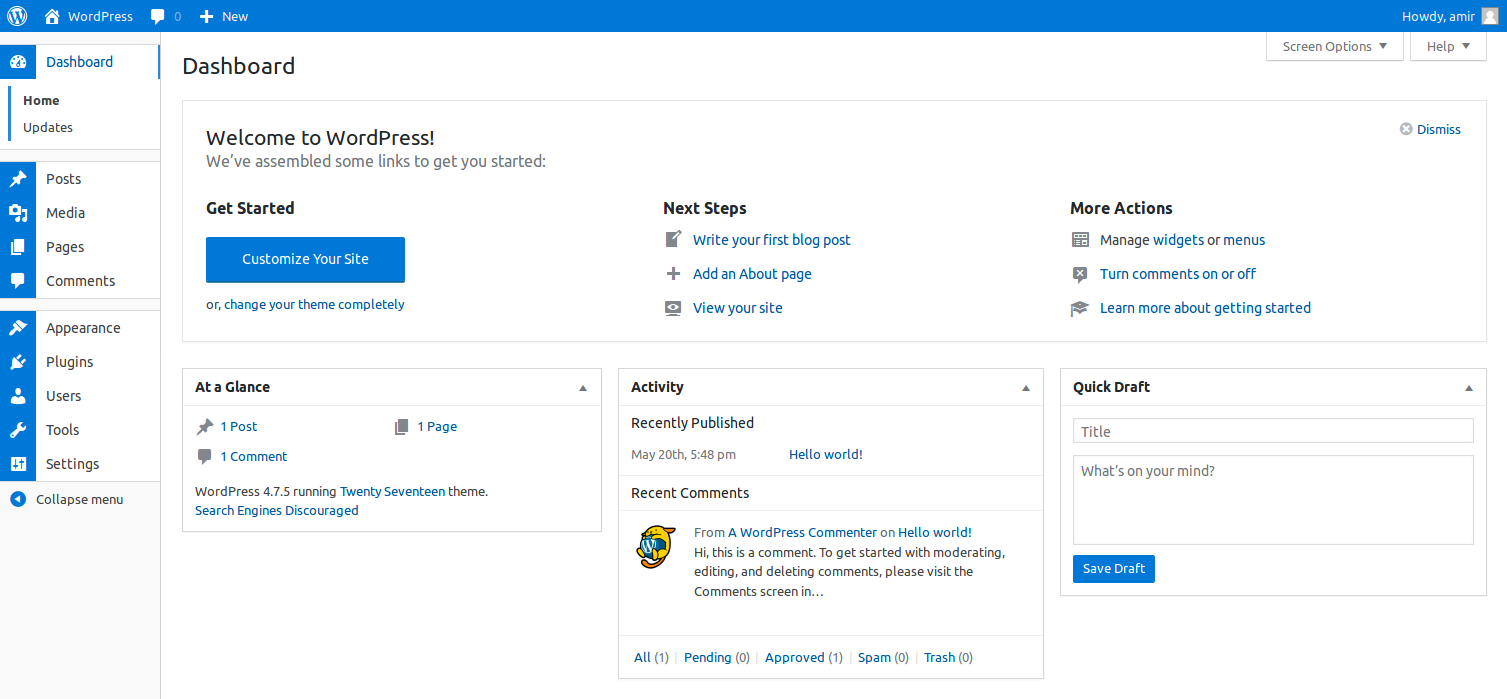This screenshot has width=1507, height=699.
Task: Click the Quick Draft Title field
Action: [1273, 431]
